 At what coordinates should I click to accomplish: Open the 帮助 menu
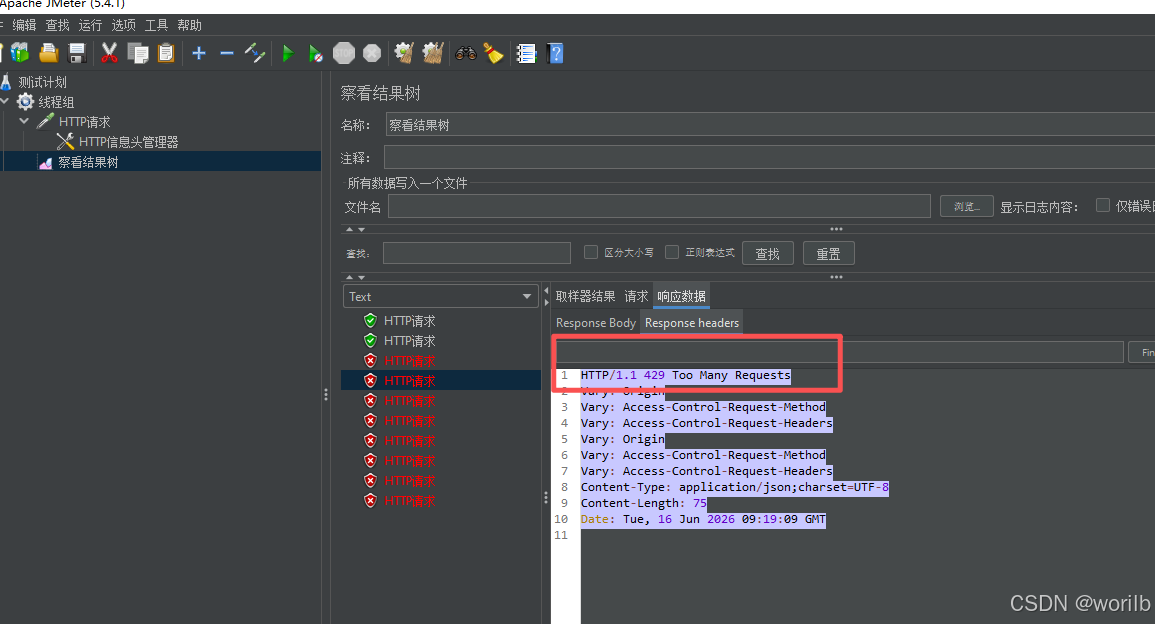[189, 25]
